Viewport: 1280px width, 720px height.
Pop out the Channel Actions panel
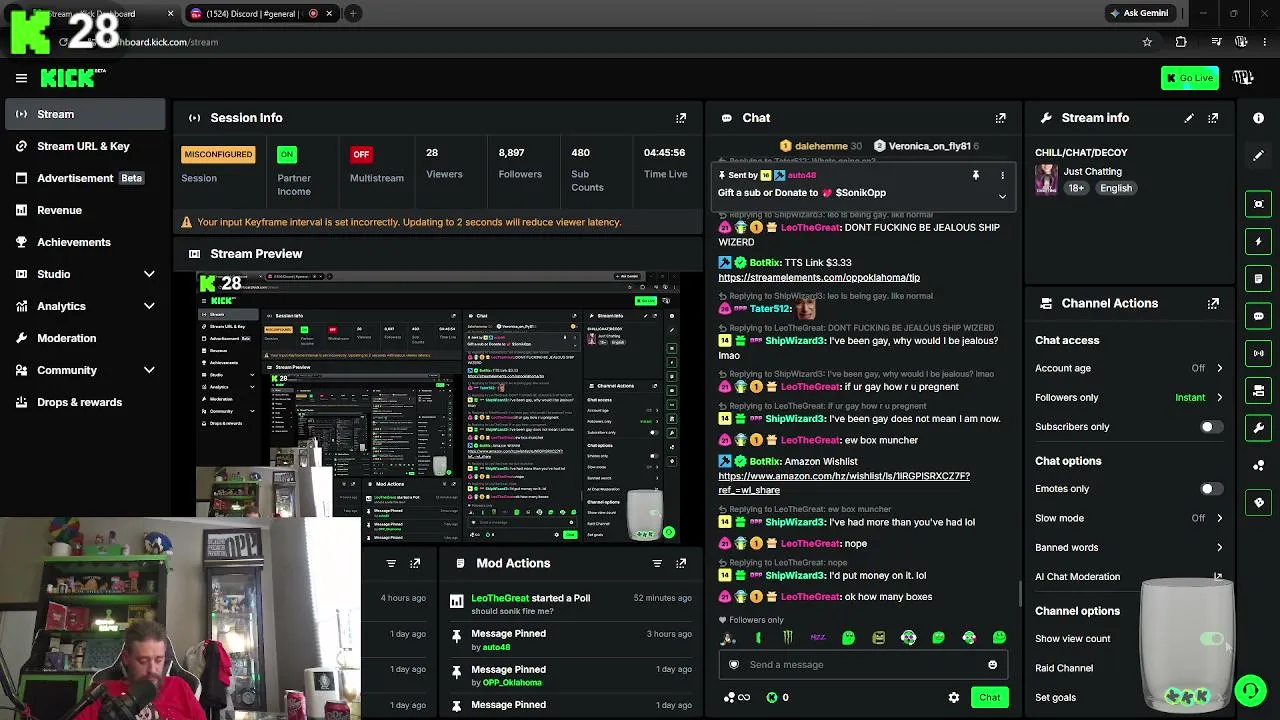(1213, 303)
